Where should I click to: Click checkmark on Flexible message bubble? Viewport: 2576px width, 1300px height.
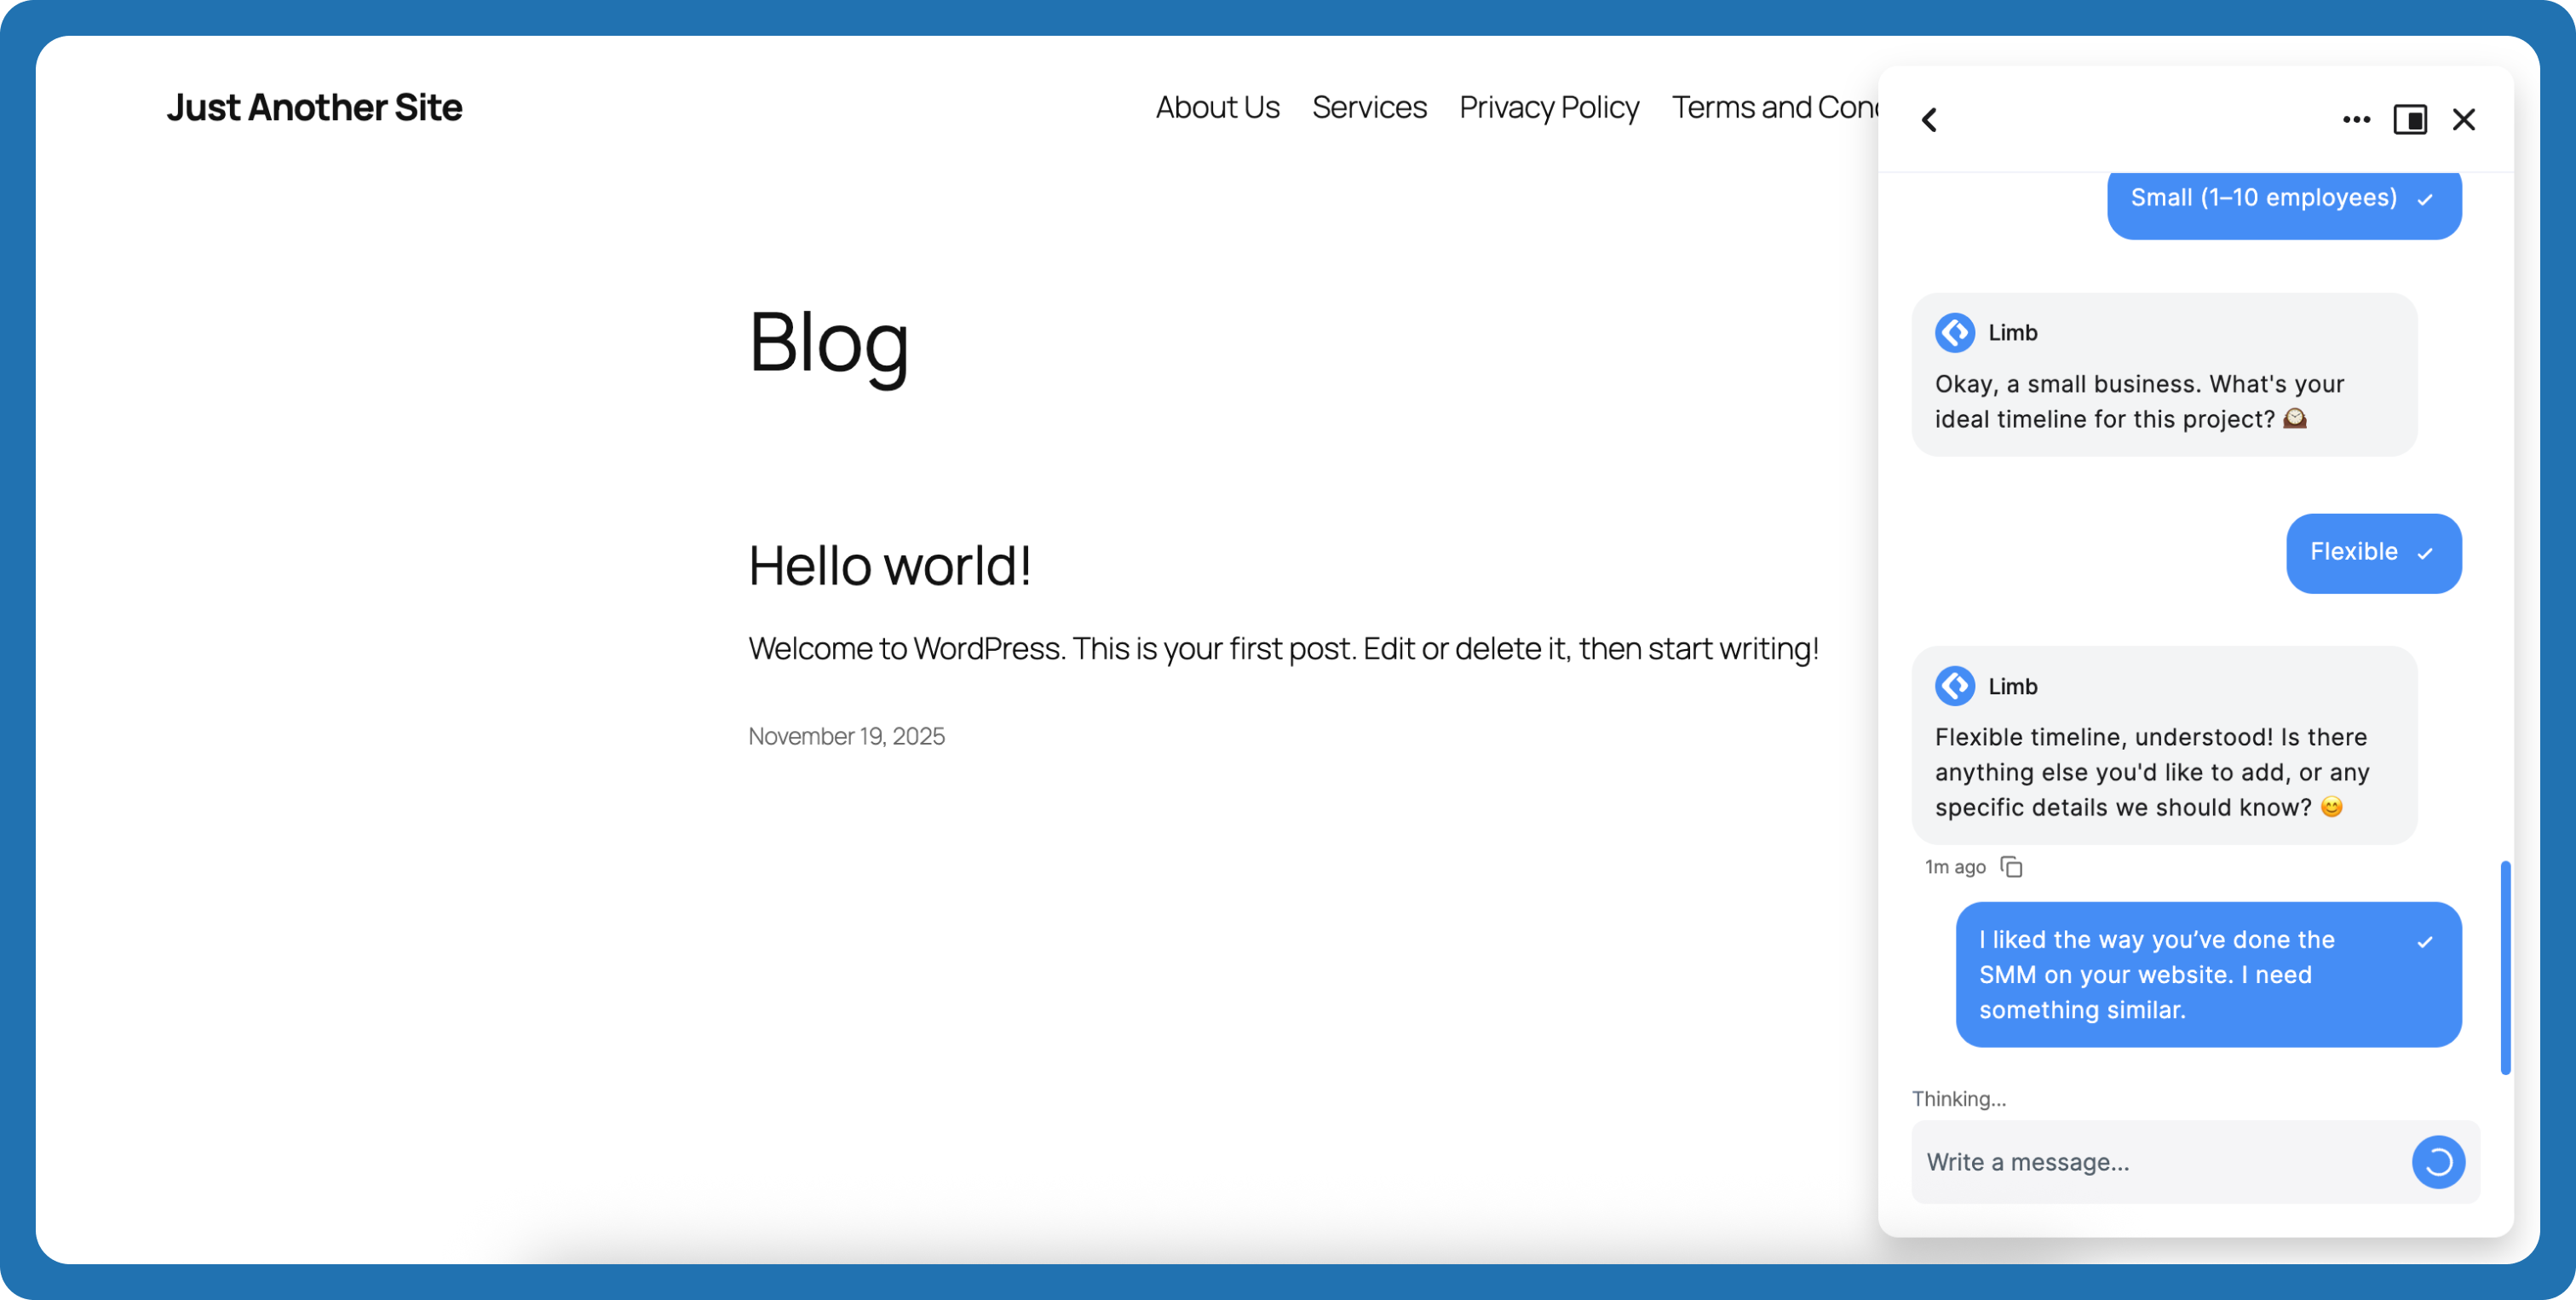tap(2425, 554)
